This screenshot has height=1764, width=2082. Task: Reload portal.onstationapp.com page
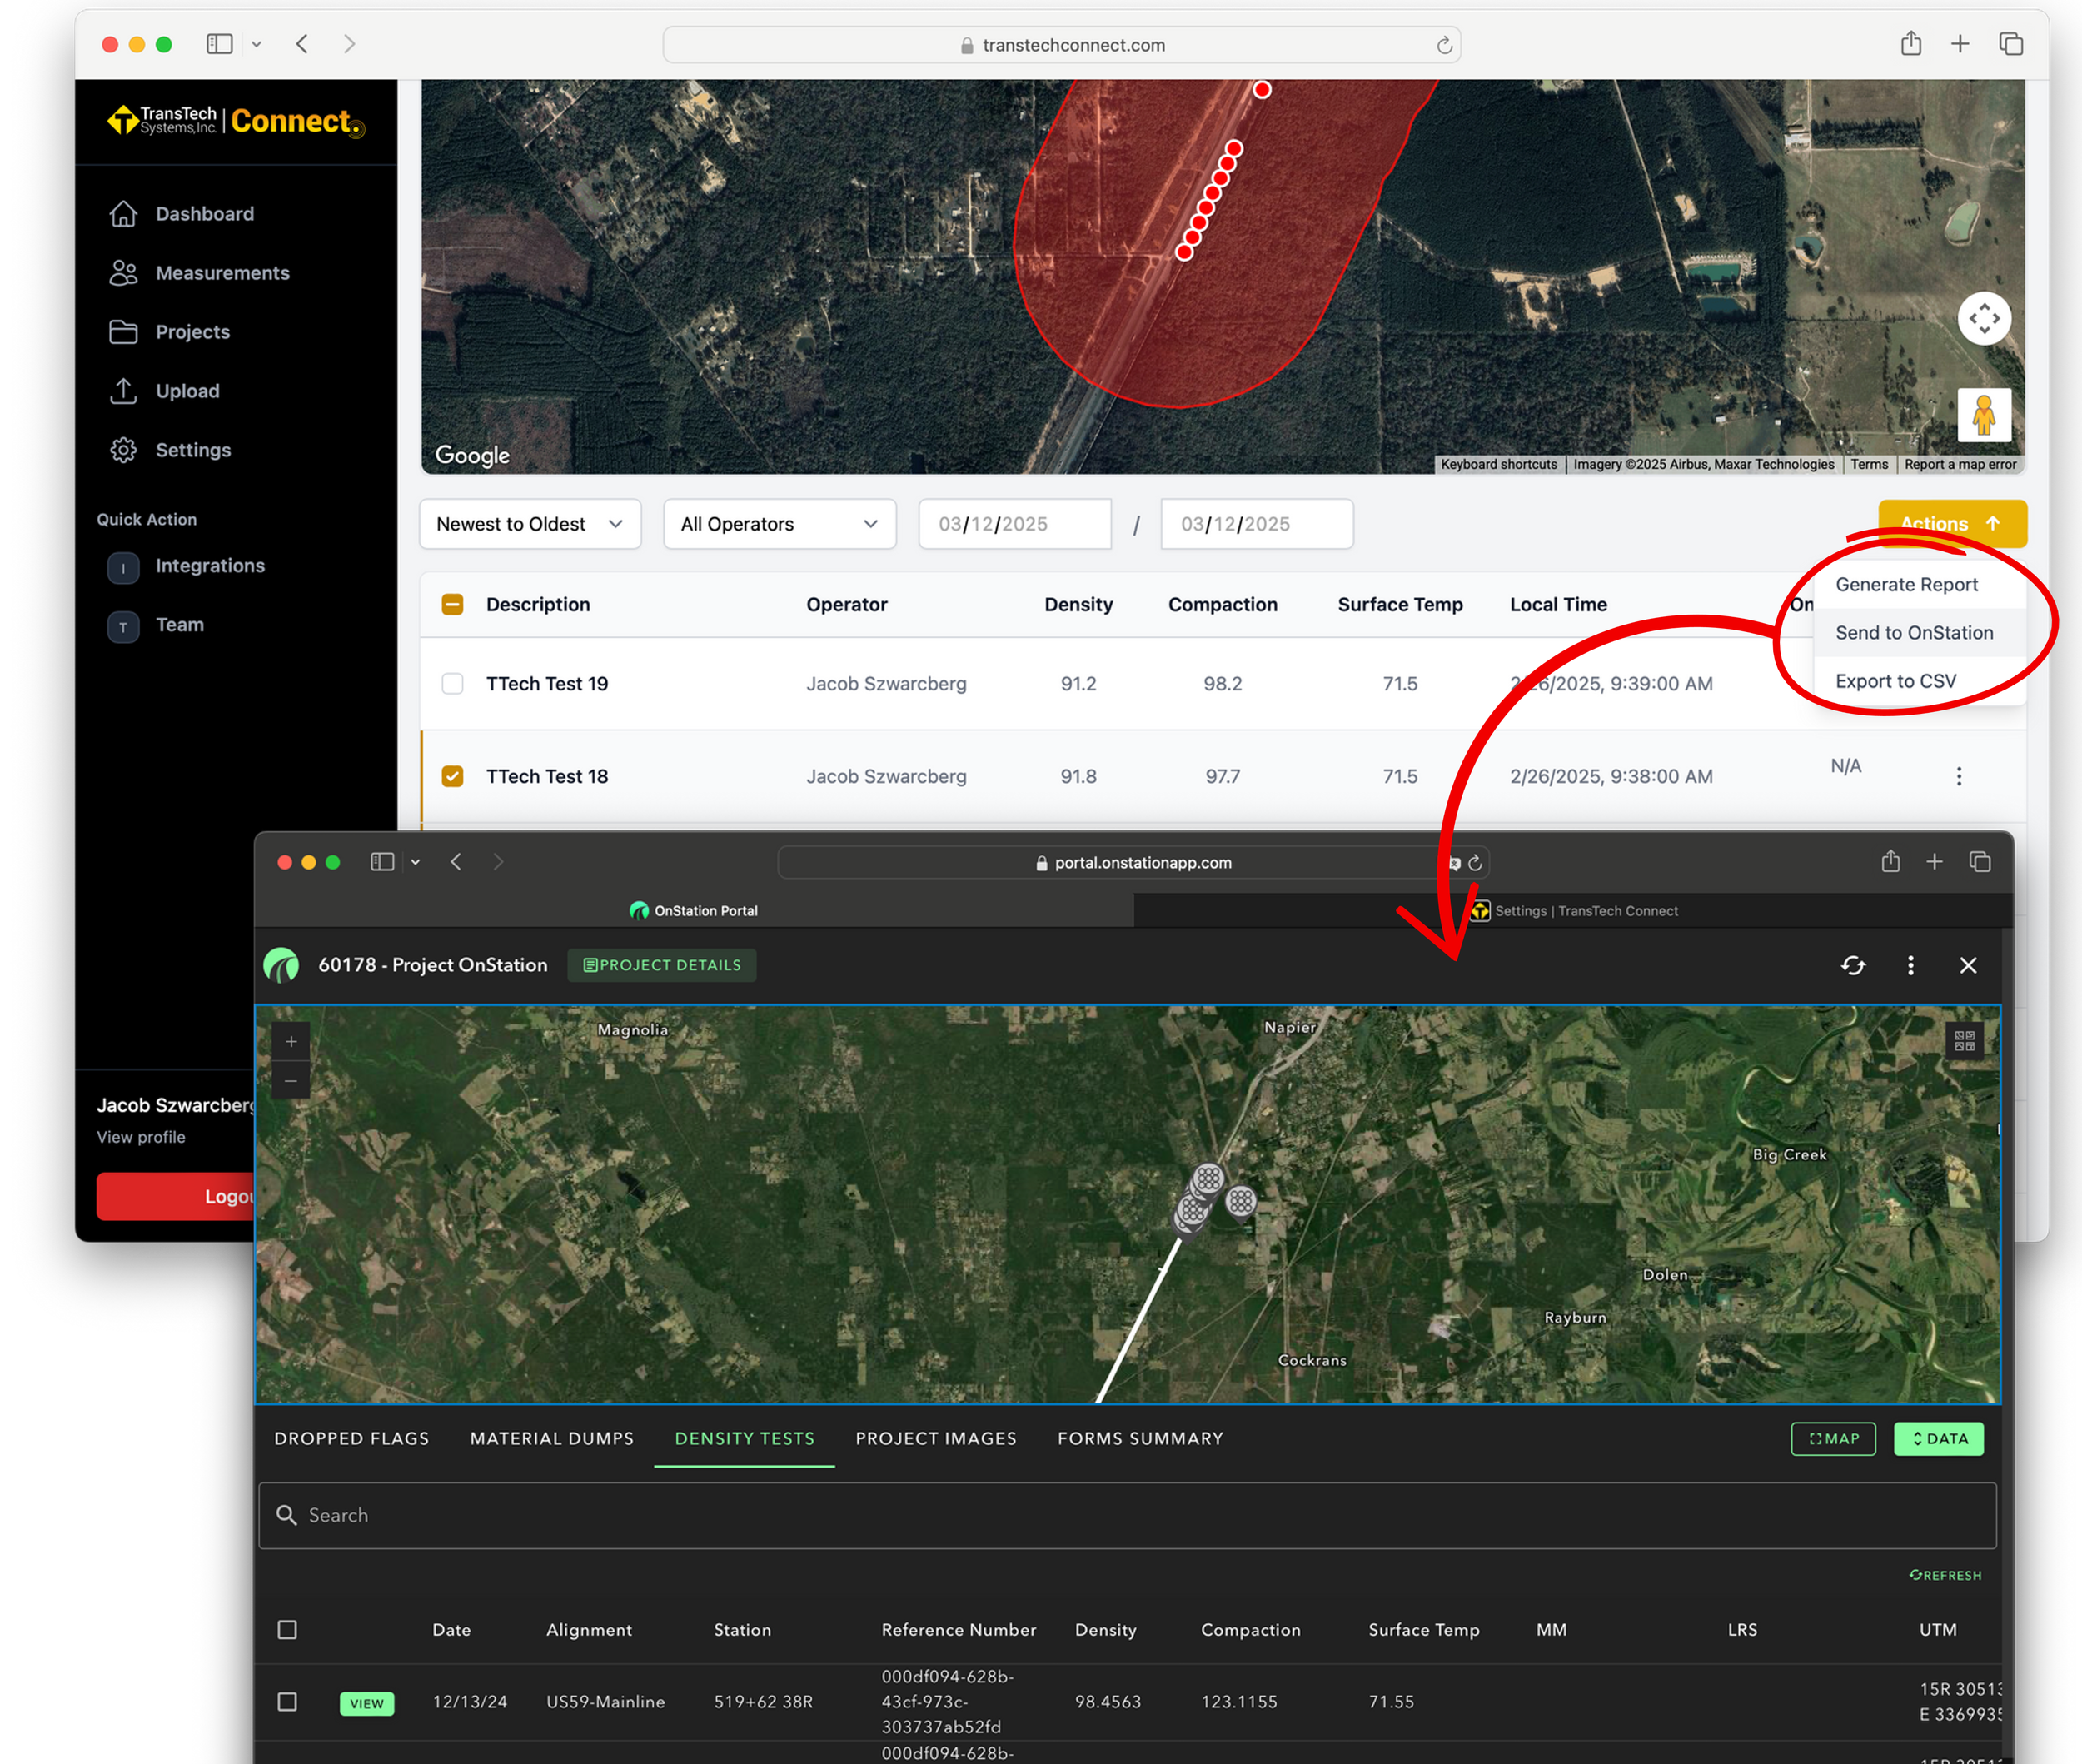tap(1475, 863)
